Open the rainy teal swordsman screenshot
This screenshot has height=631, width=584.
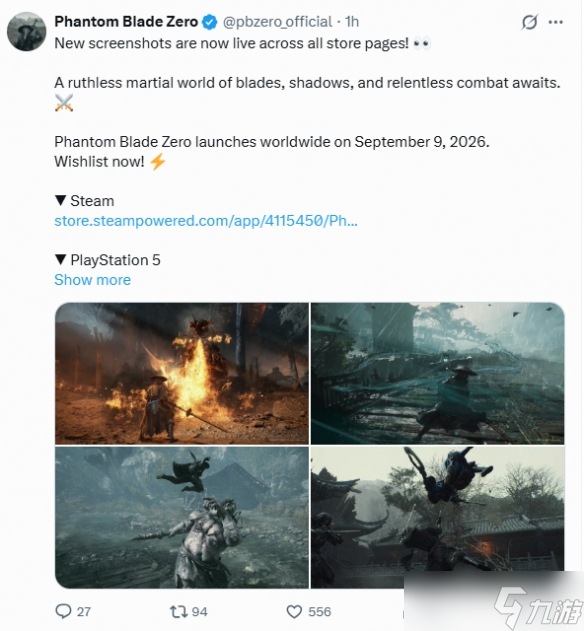click(x=437, y=373)
